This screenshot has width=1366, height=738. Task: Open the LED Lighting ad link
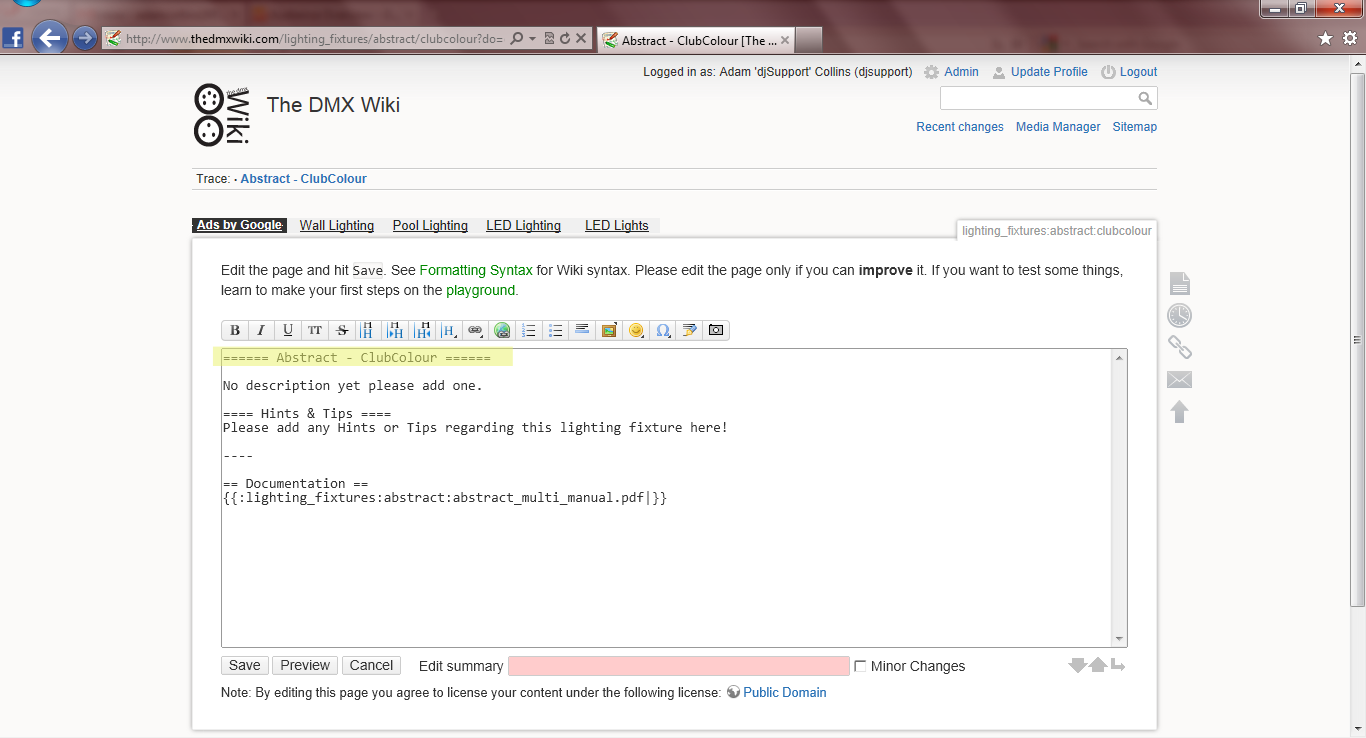pyautogui.click(x=524, y=226)
